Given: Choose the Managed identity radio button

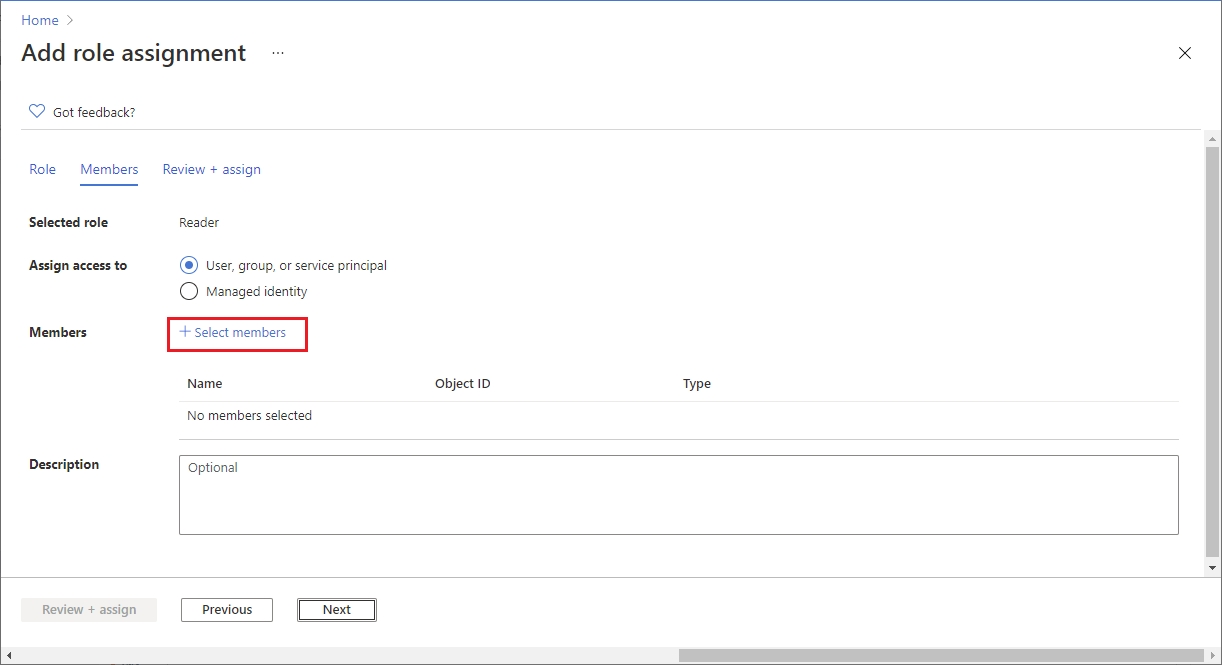Looking at the screenshot, I should click(189, 292).
